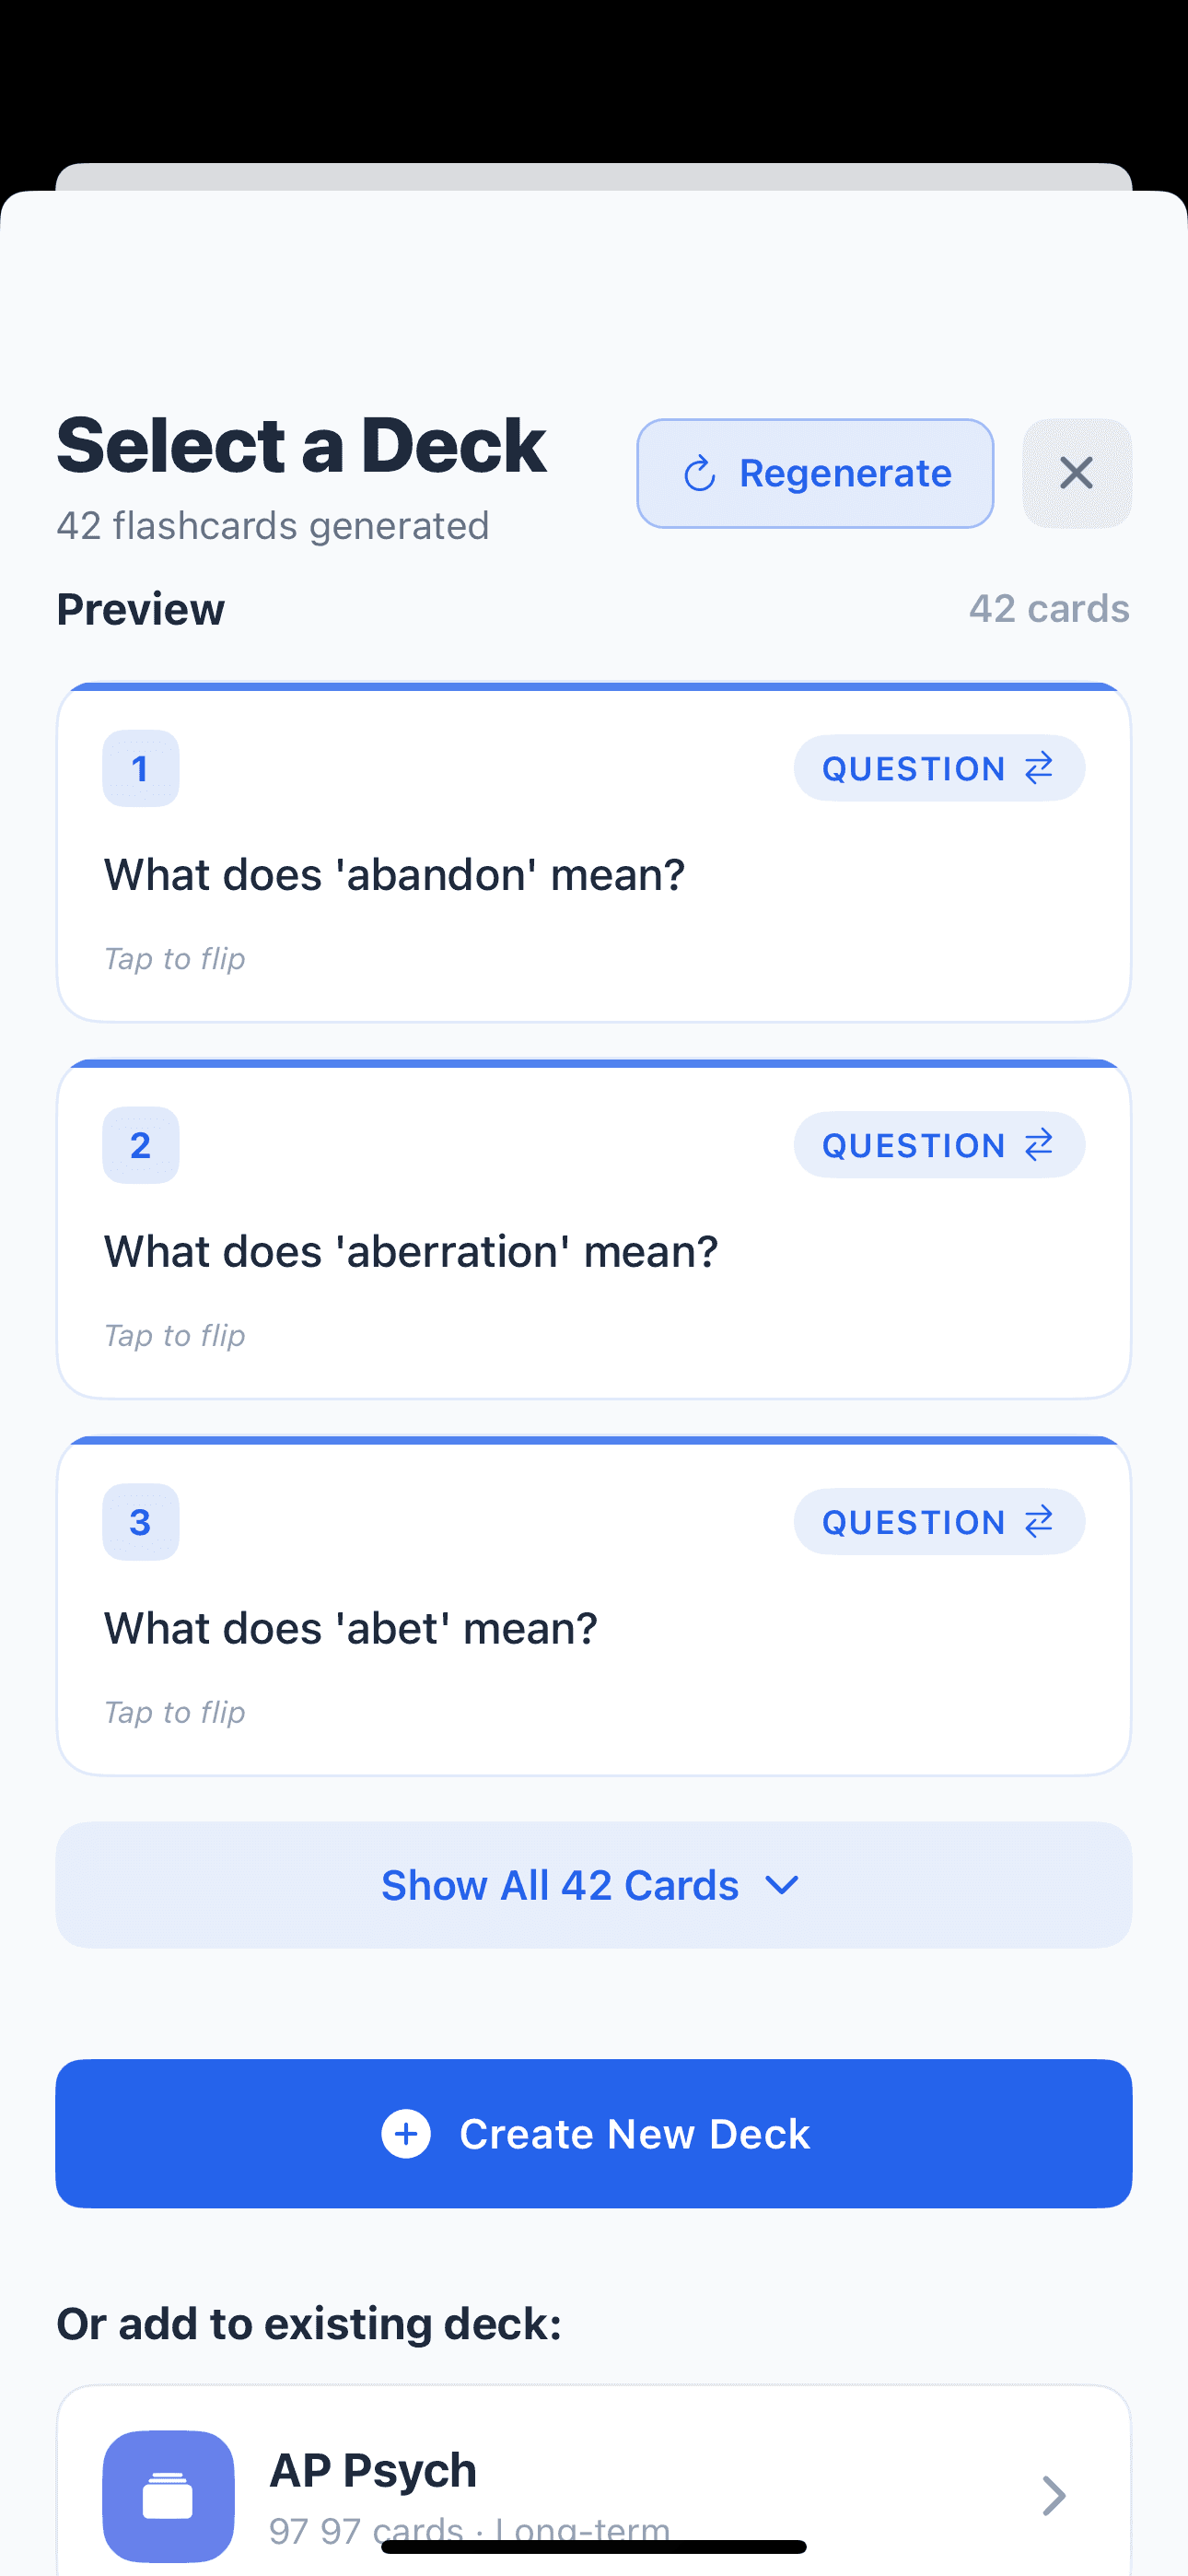1188x2576 pixels.
Task: Click the regenerate refresh icon
Action: point(700,473)
